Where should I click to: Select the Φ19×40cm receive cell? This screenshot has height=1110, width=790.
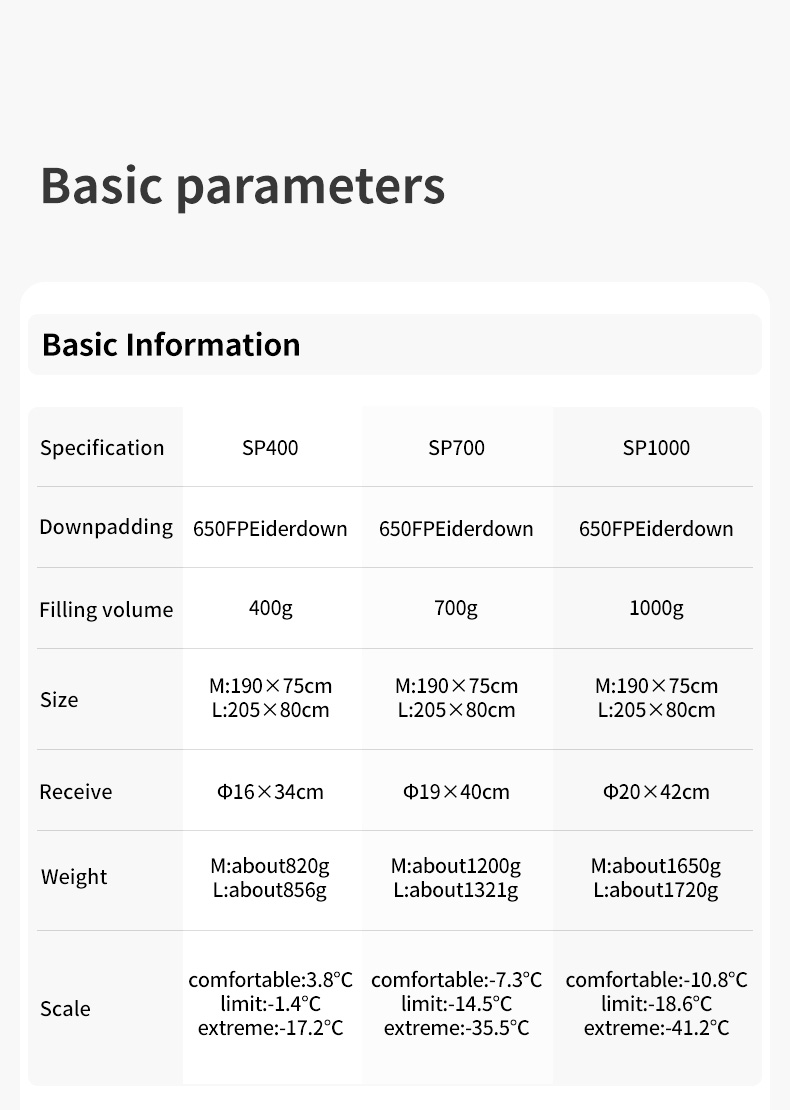click(x=456, y=792)
